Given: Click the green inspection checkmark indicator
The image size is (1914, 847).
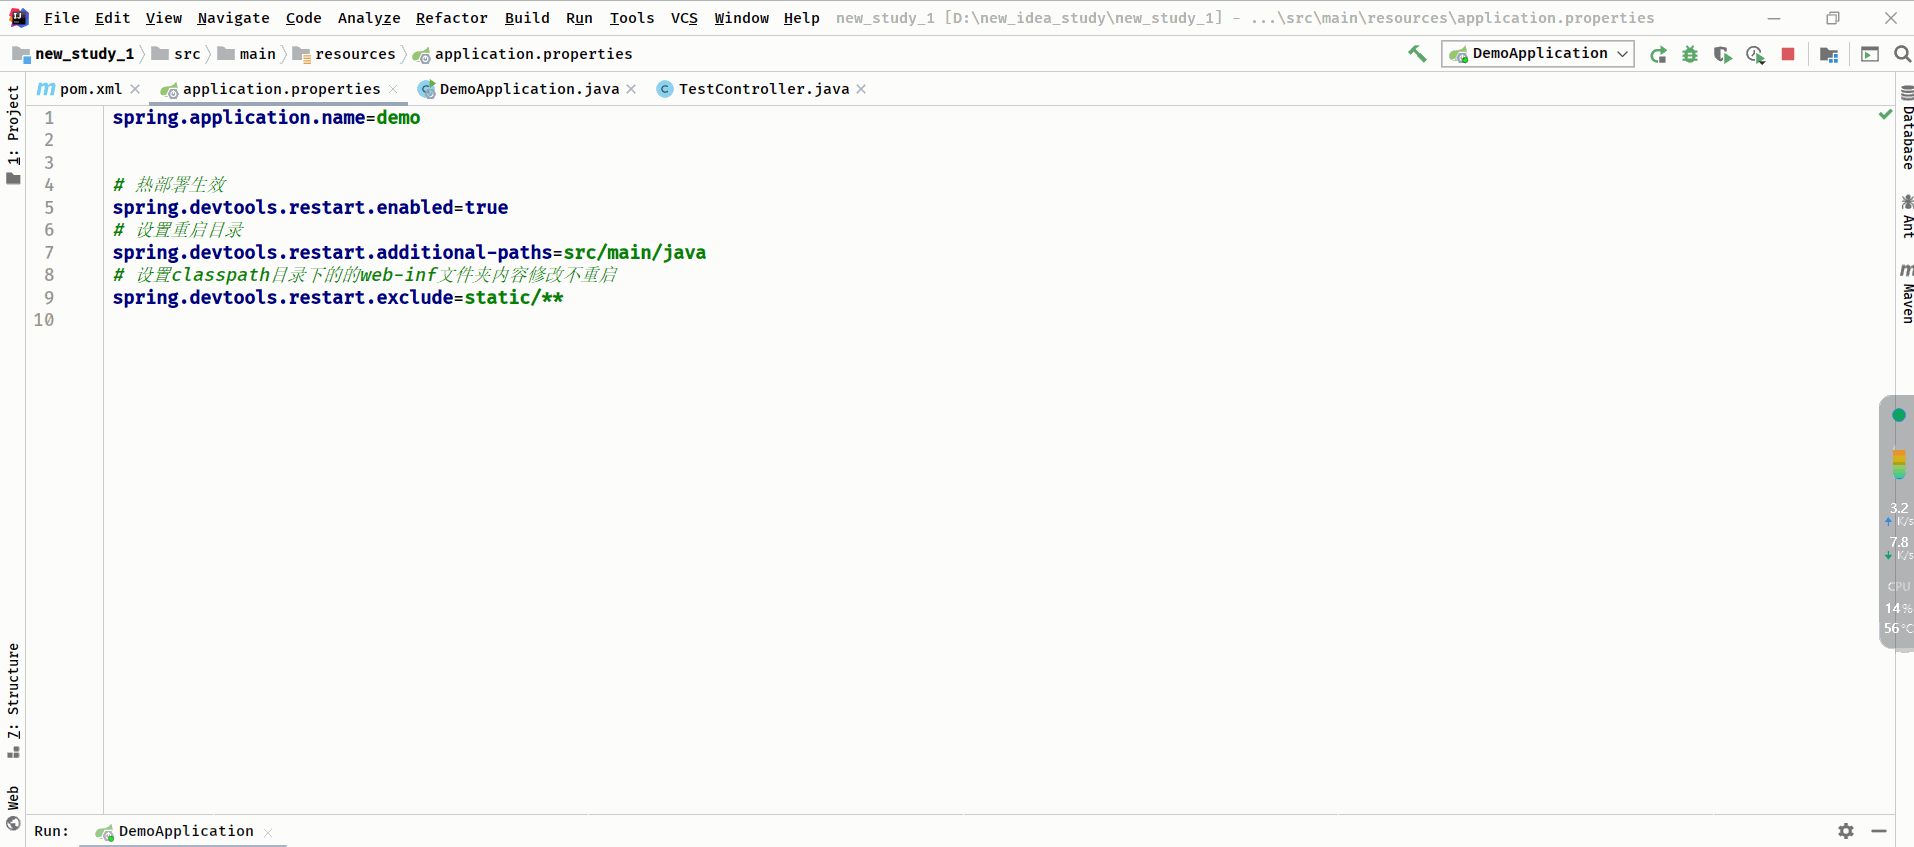Looking at the screenshot, I should pyautogui.click(x=1885, y=115).
